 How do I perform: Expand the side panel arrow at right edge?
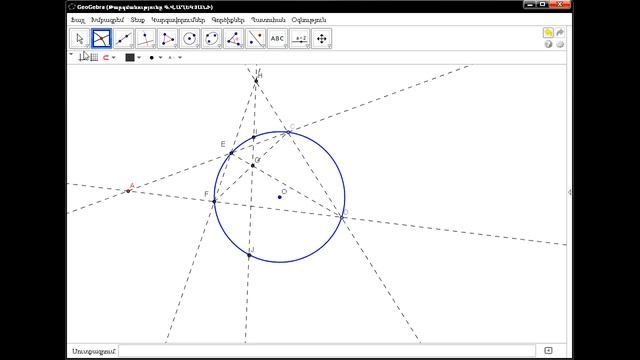click(x=569, y=192)
